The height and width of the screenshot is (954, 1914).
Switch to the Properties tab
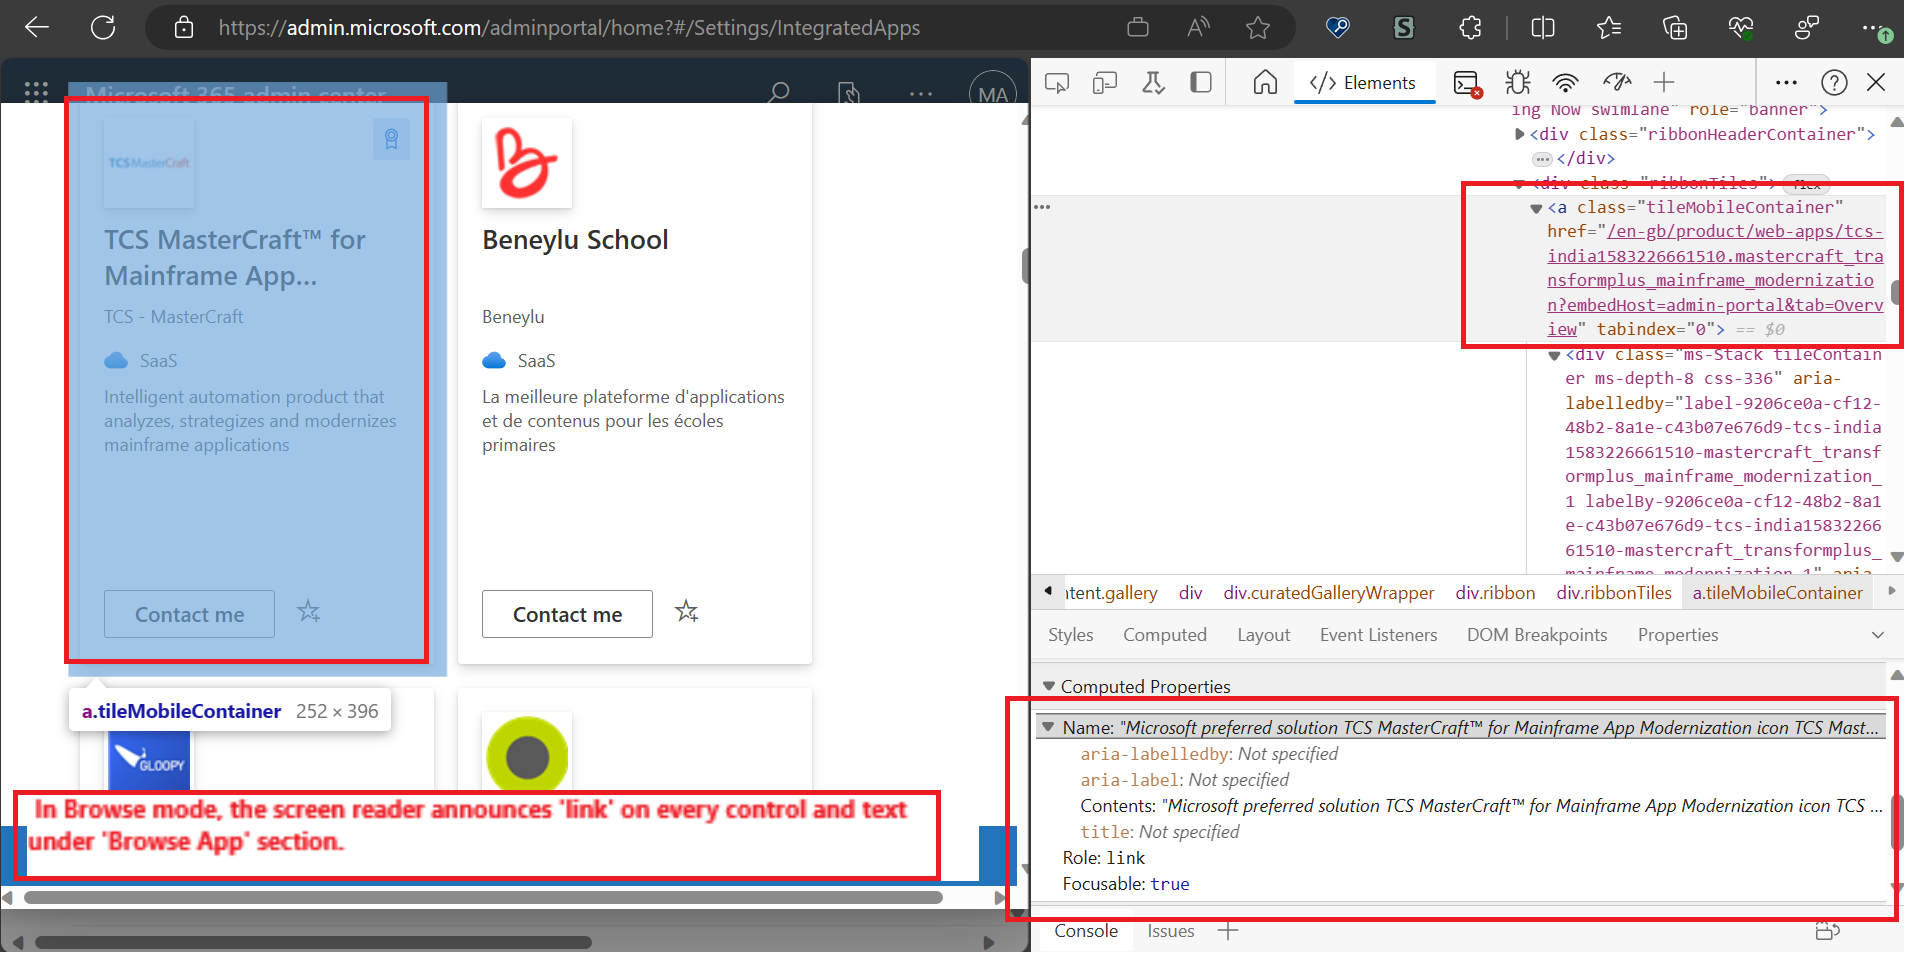(1677, 635)
